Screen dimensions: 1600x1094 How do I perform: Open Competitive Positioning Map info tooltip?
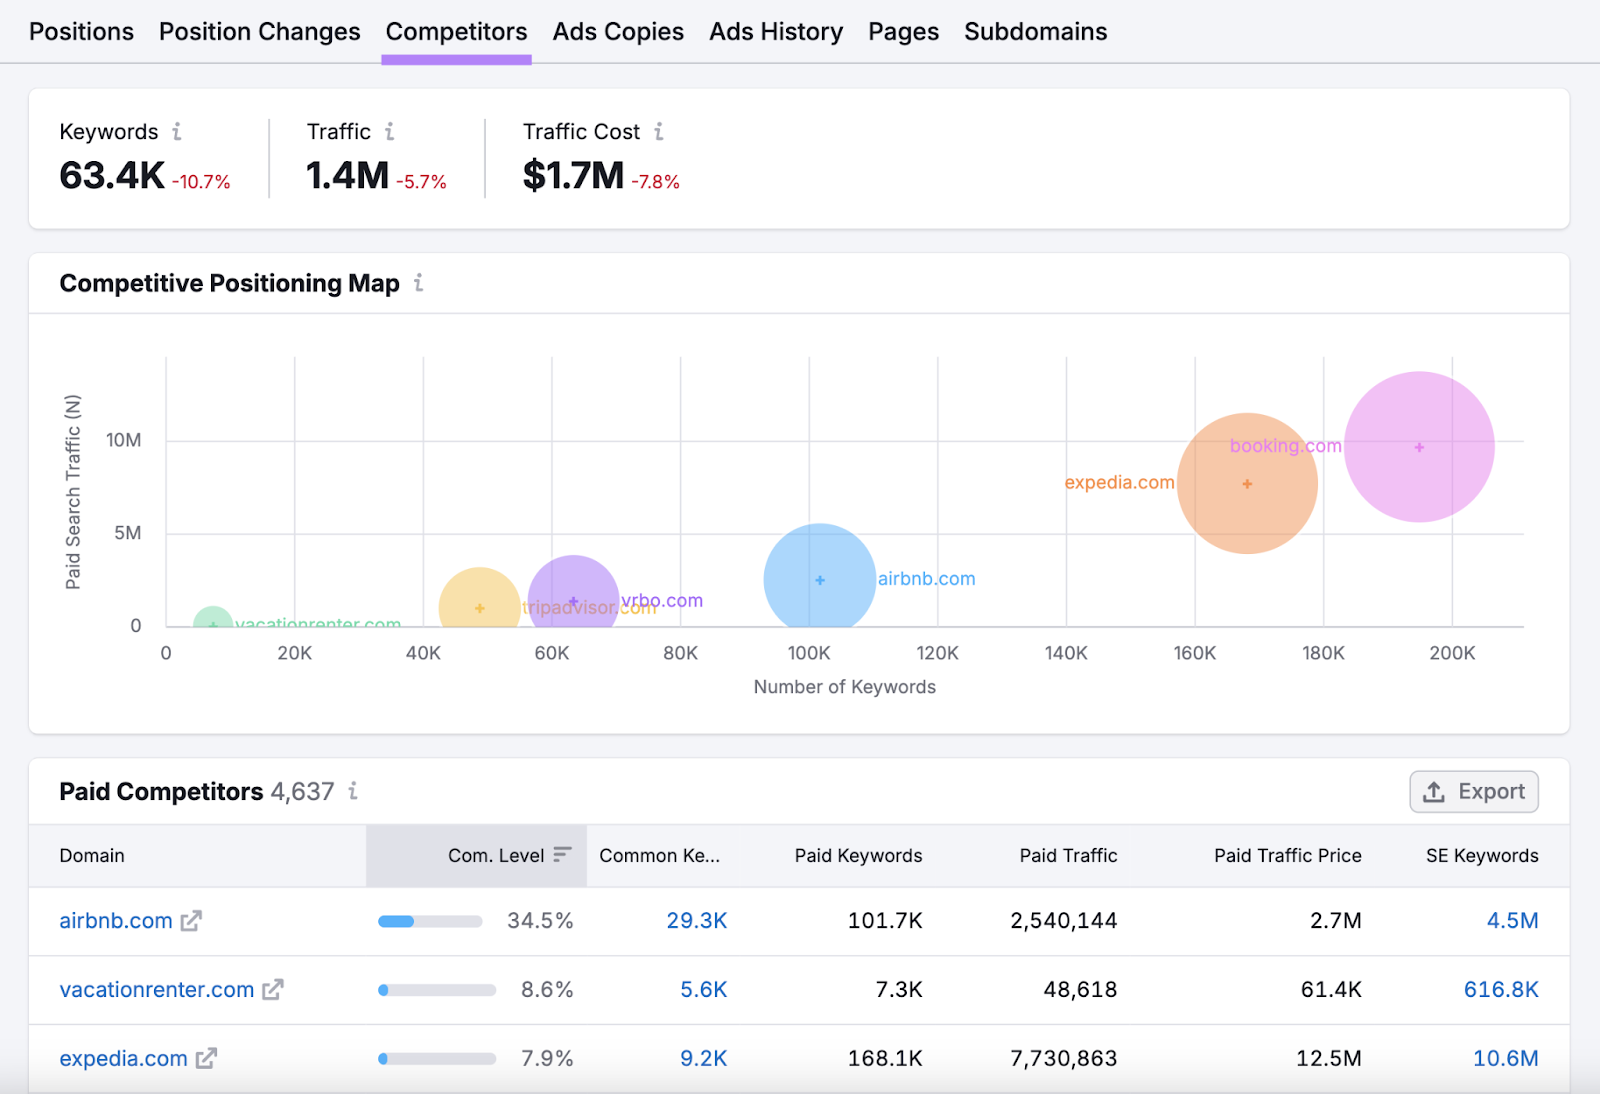click(x=418, y=284)
